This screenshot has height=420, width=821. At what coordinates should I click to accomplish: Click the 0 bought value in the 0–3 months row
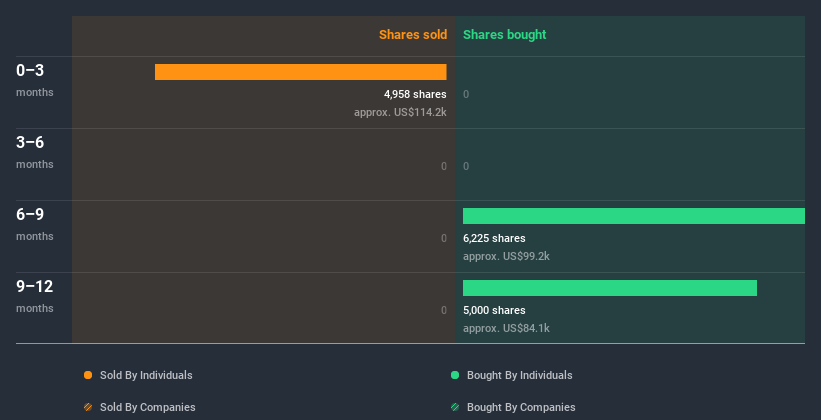(x=466, y=94)
